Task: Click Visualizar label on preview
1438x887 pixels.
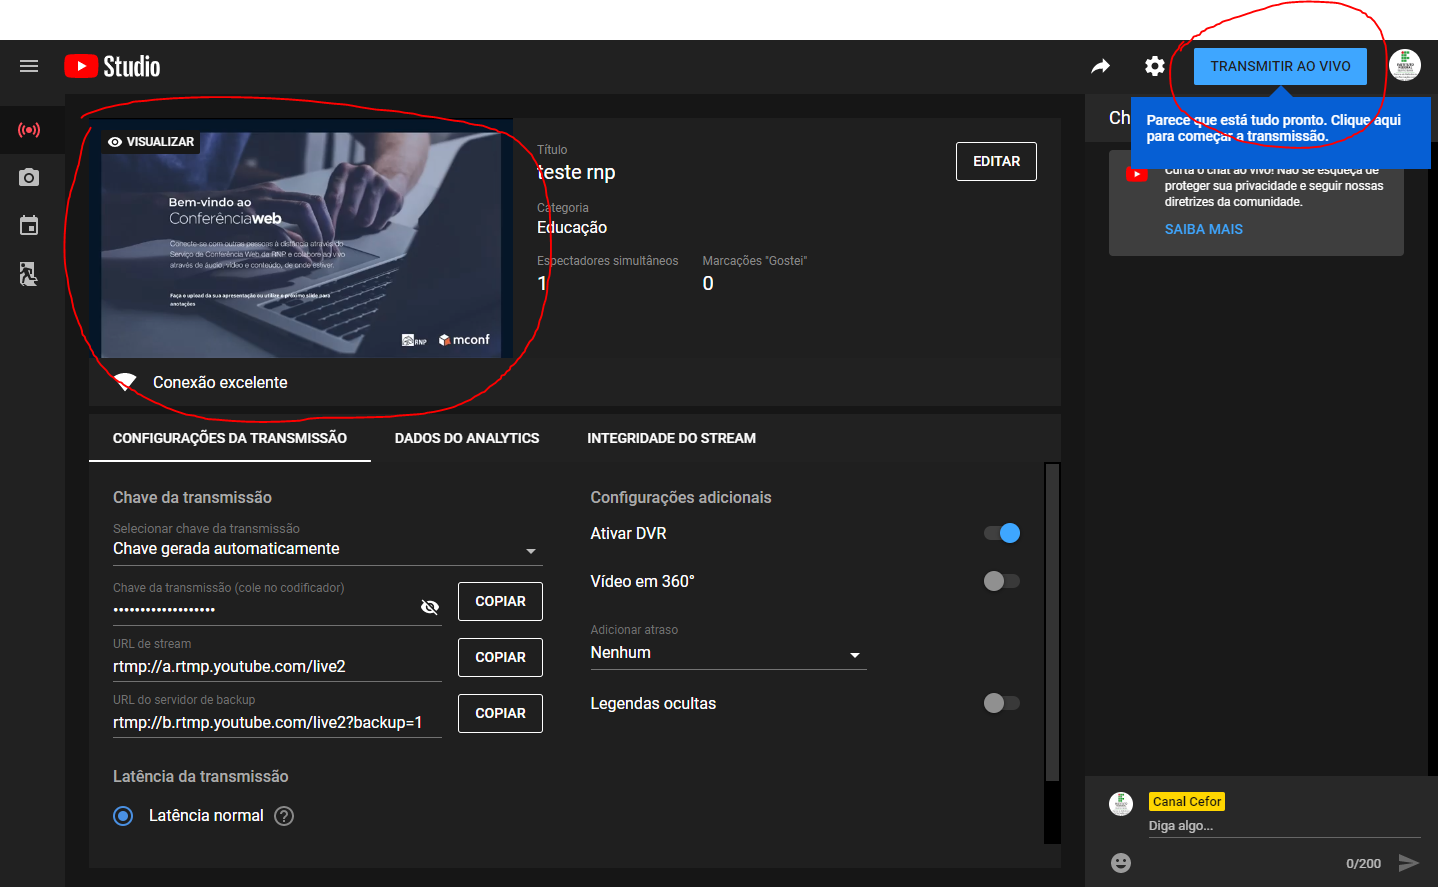Action: click(152, 142)
